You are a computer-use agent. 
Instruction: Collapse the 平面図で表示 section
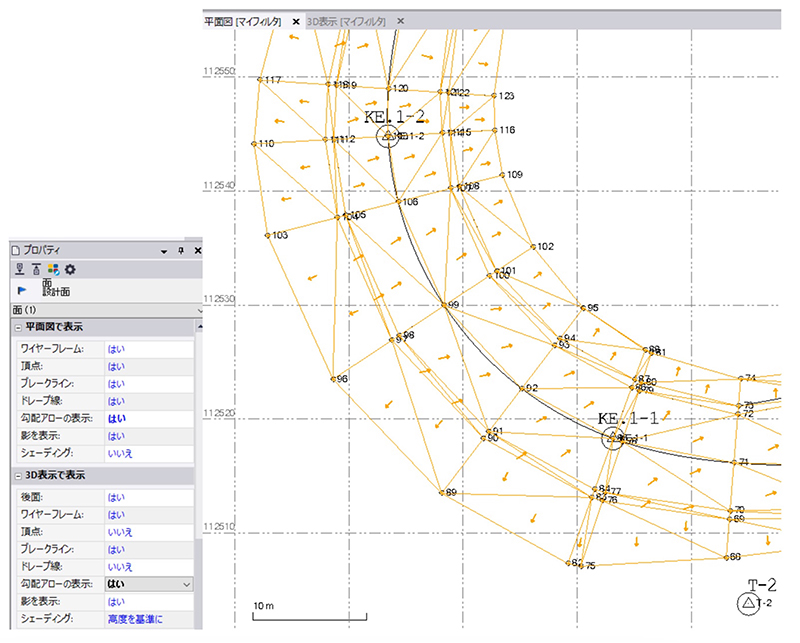coord(19,328)
